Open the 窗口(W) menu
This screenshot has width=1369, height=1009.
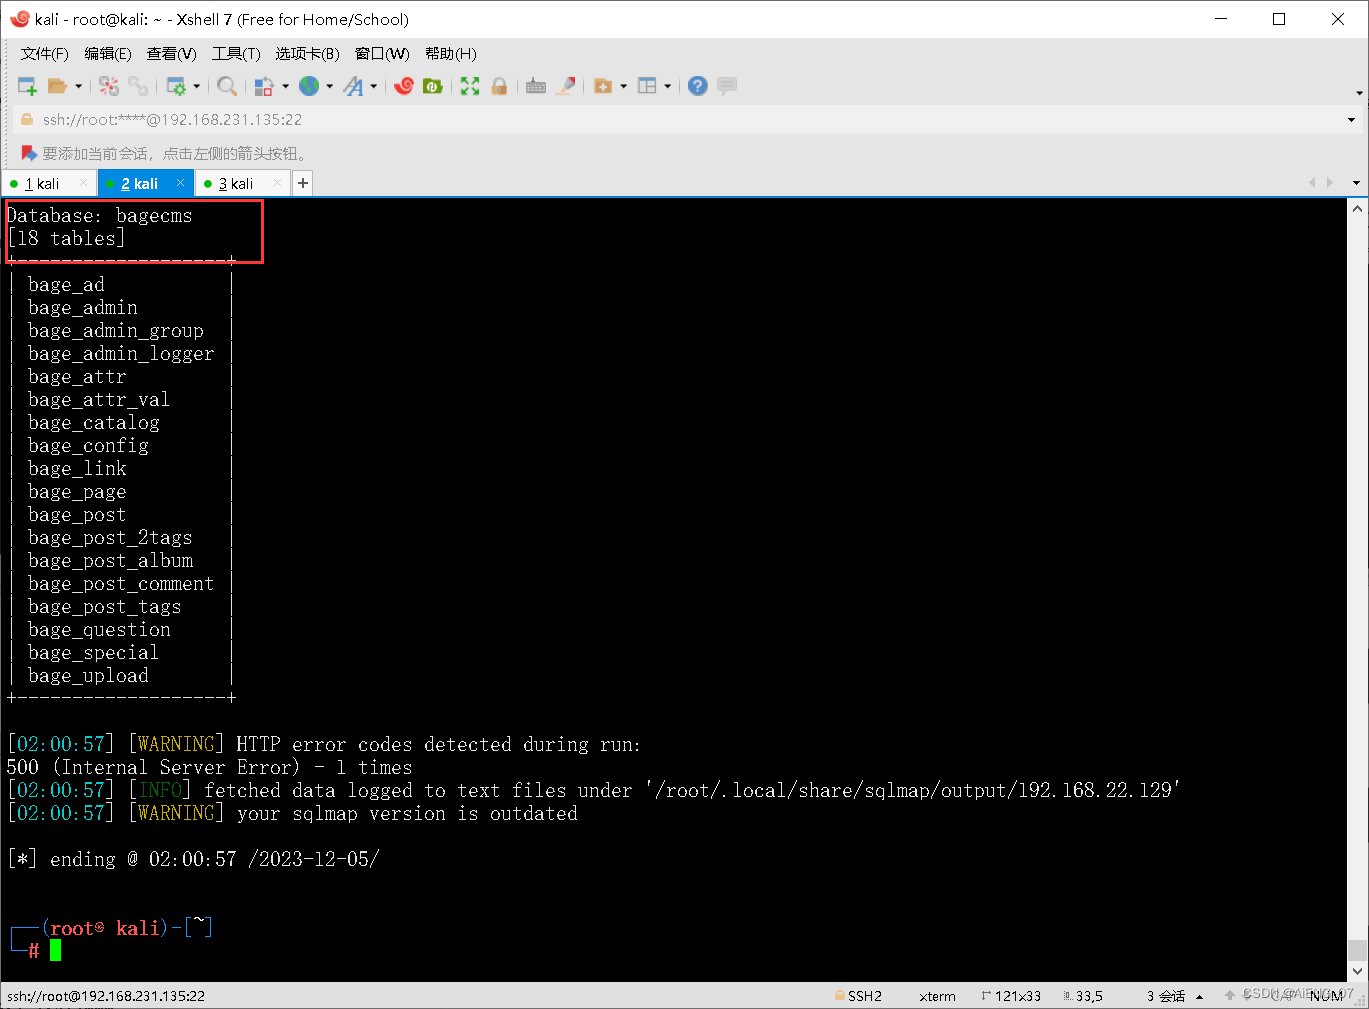(x=382, y=54)
